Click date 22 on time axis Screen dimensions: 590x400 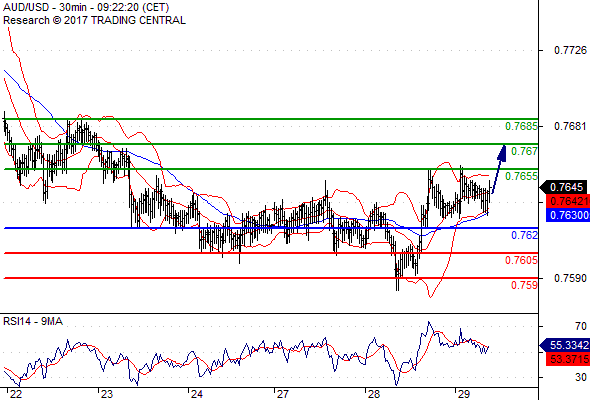point(16,394)
